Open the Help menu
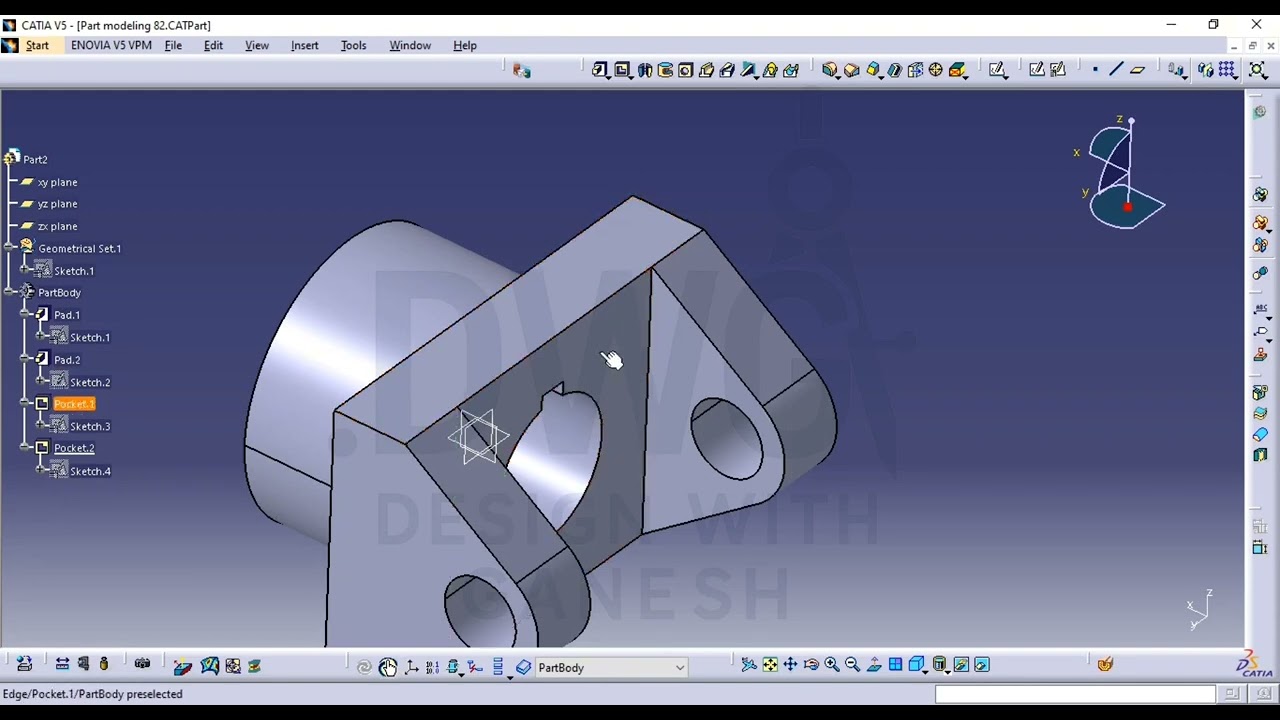 coord(465,45)
